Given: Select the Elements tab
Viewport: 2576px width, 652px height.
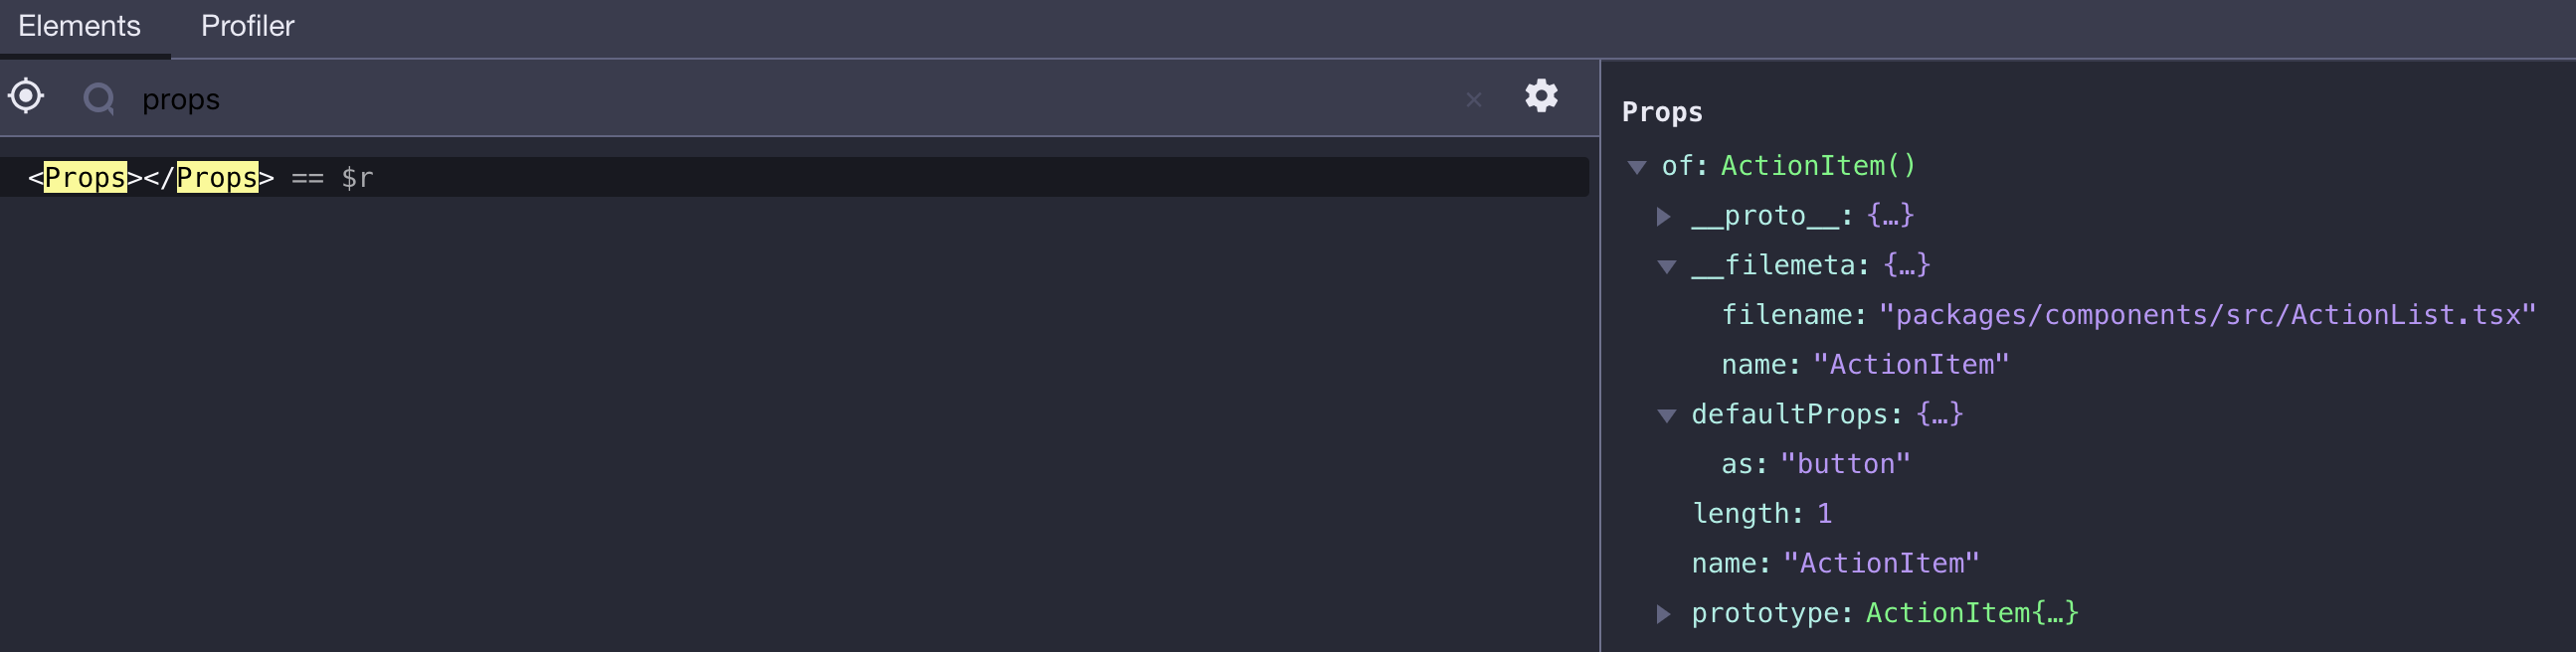Looking at the screenshot, I should 79,26.
